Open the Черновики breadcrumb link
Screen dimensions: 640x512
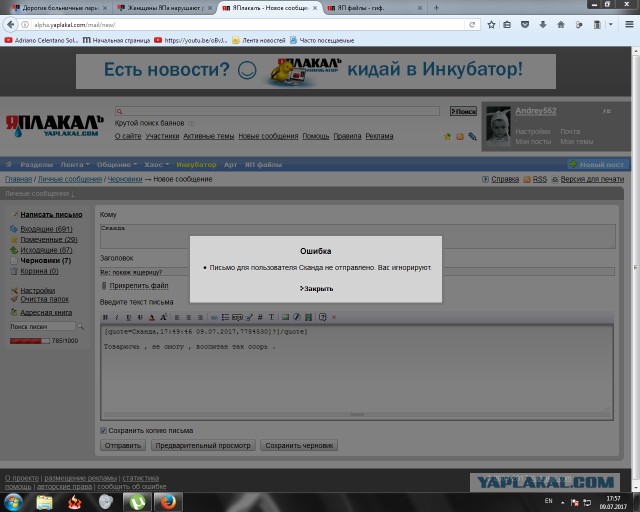click(125, 179)
